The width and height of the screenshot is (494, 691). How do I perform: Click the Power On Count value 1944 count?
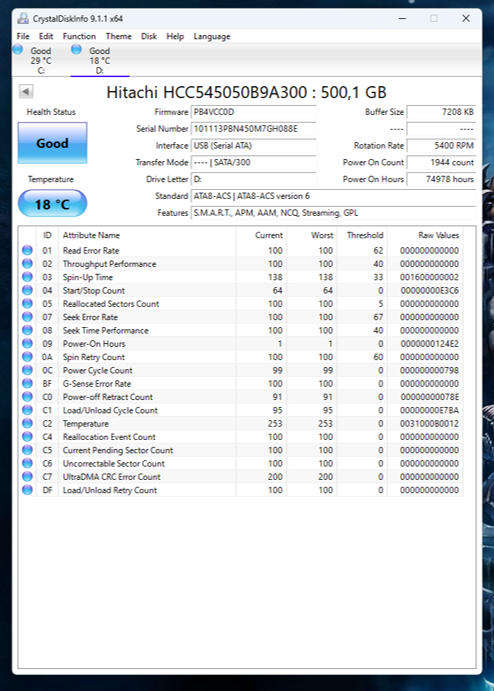[442, 162]
